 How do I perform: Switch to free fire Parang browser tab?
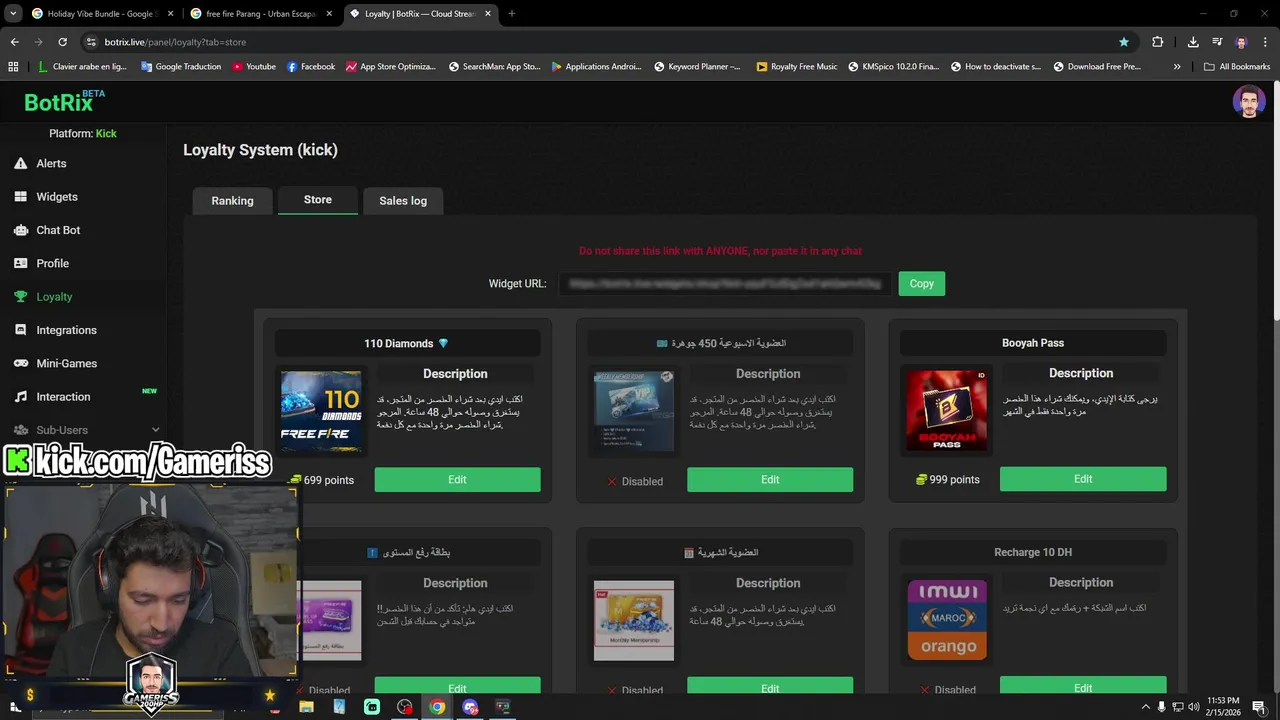pos(260,14)
